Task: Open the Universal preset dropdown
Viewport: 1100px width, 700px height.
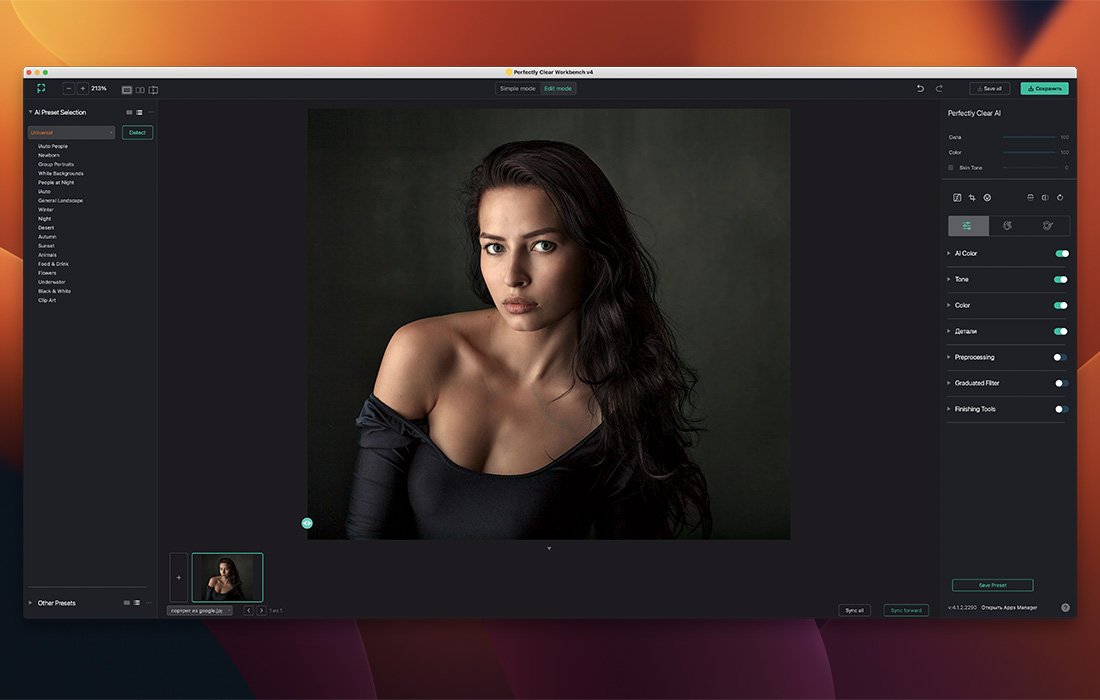Action: pyautogui.click(x=71, y=132)
